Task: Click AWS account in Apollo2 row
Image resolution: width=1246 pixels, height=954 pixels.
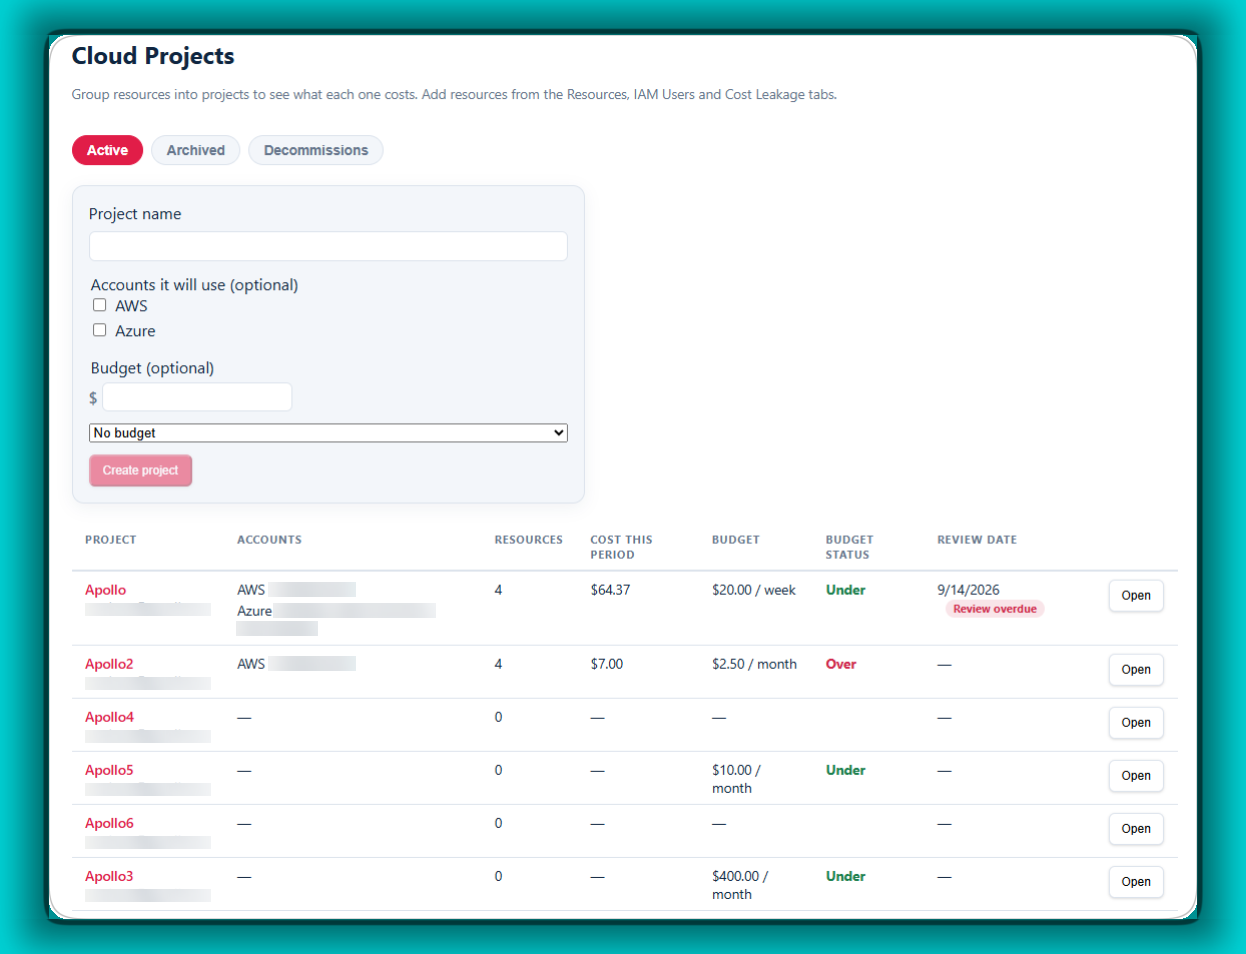Action: pos(296,664)
